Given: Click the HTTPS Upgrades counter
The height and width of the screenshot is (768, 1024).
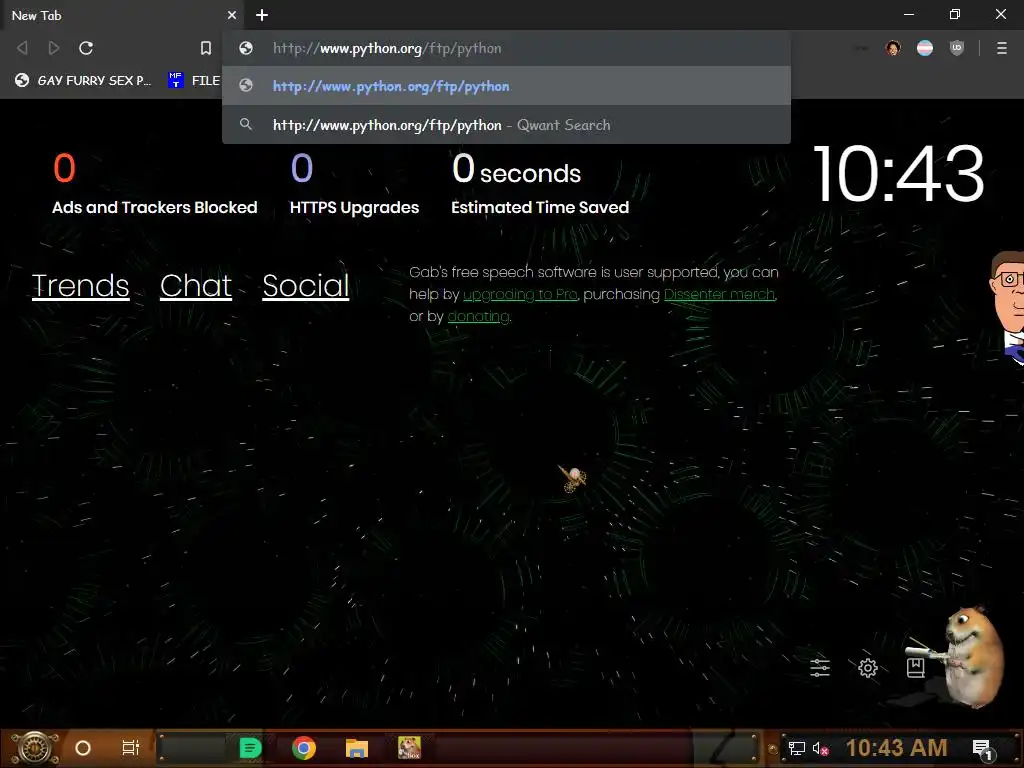Looking at the screenshot, I should 355,184.
